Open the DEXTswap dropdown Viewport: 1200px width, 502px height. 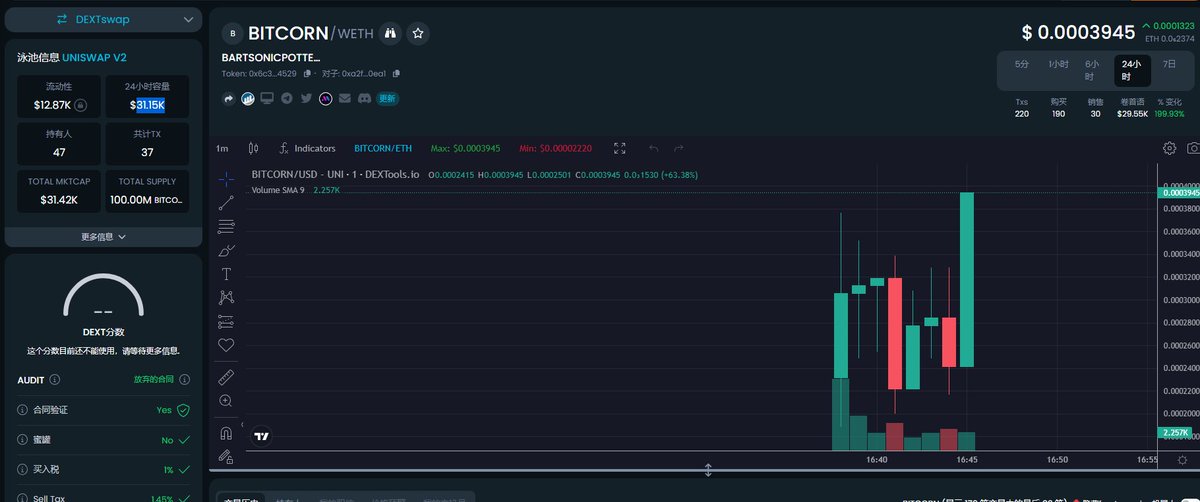(102, 19)
